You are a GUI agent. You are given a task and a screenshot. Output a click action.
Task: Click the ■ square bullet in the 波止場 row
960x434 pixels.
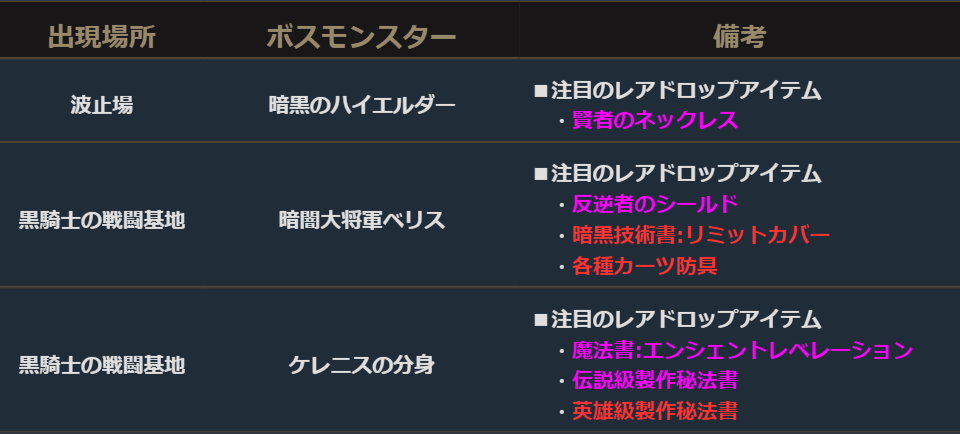pyautogui.click(x=541, y=91)
